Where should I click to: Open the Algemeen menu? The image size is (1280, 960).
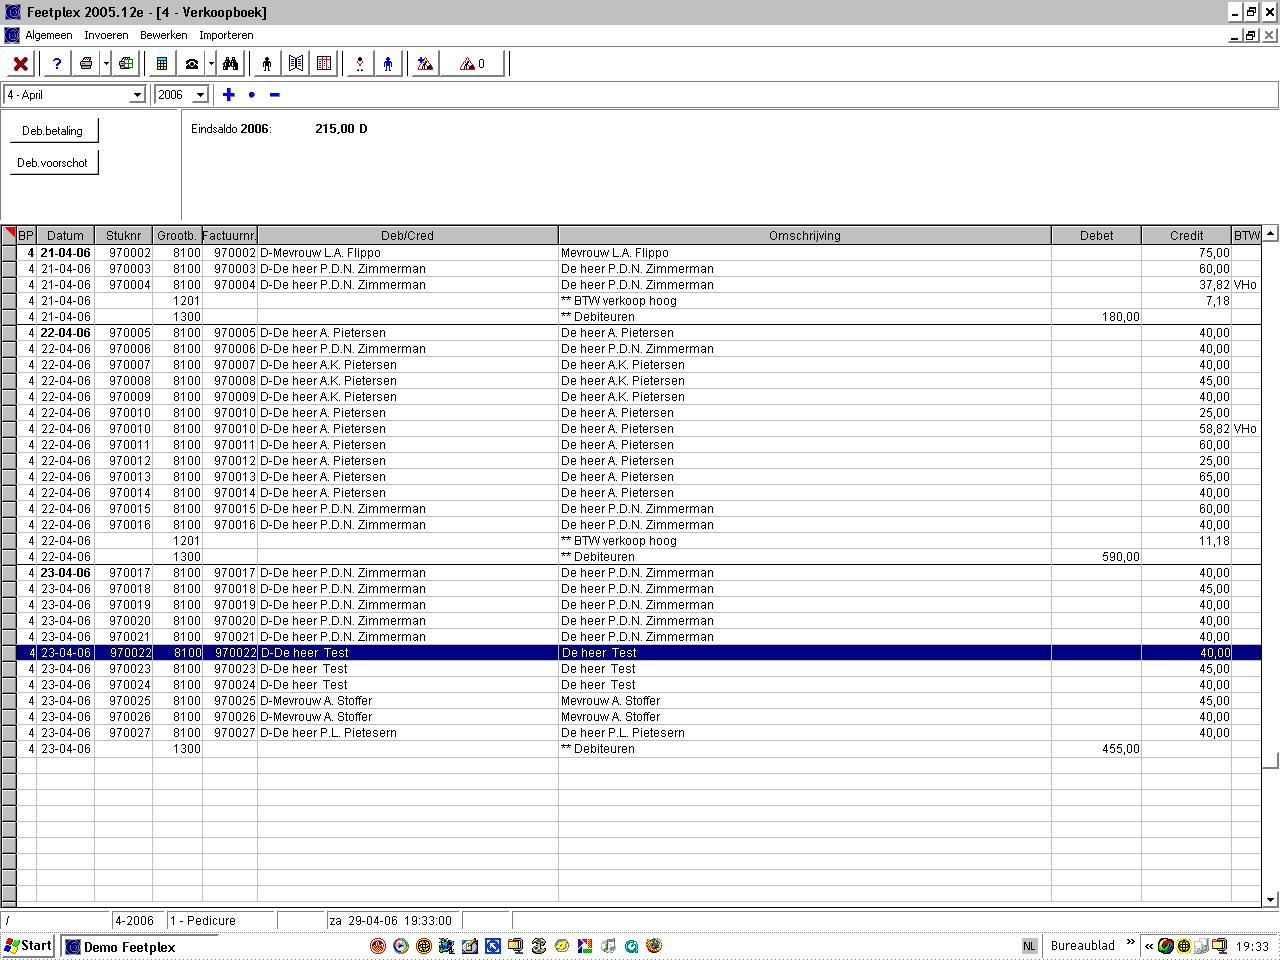(x=48, y=35)
